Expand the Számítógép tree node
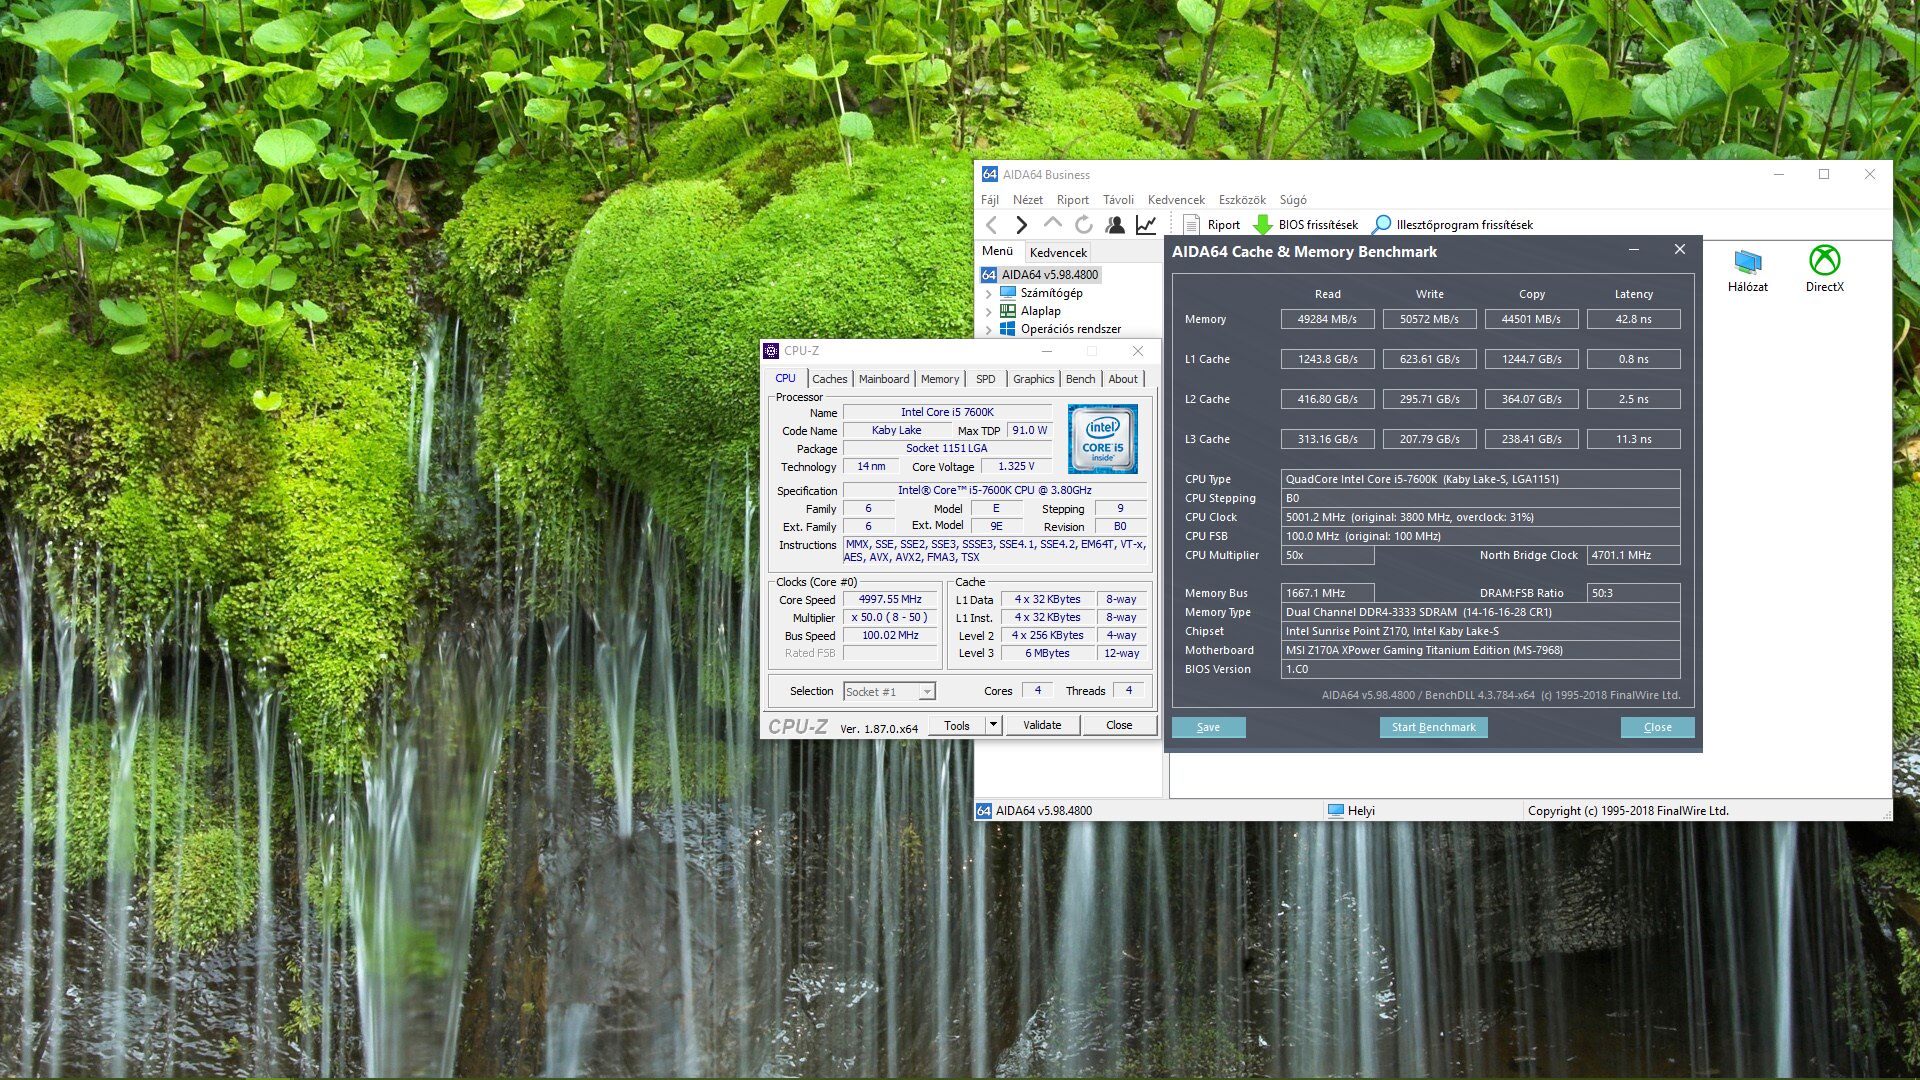The image size is (1920, 1080). coord(989,294)
